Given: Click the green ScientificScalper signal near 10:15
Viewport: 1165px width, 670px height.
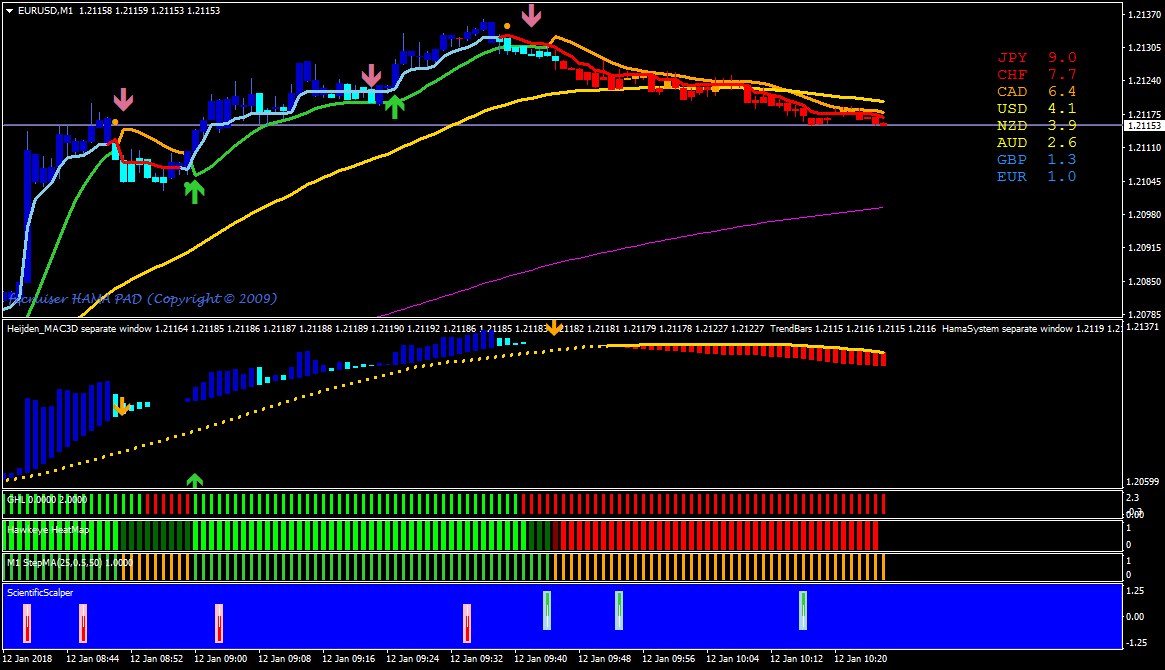Looking at the screenshot, I should (803, 610).
